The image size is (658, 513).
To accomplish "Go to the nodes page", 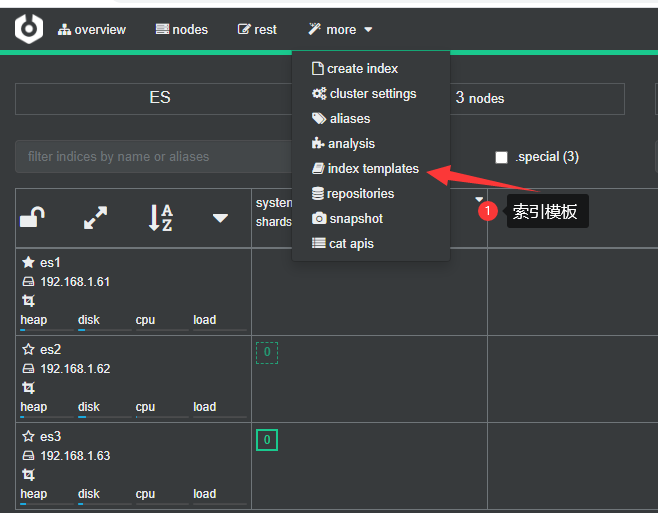I will (181, 29).
